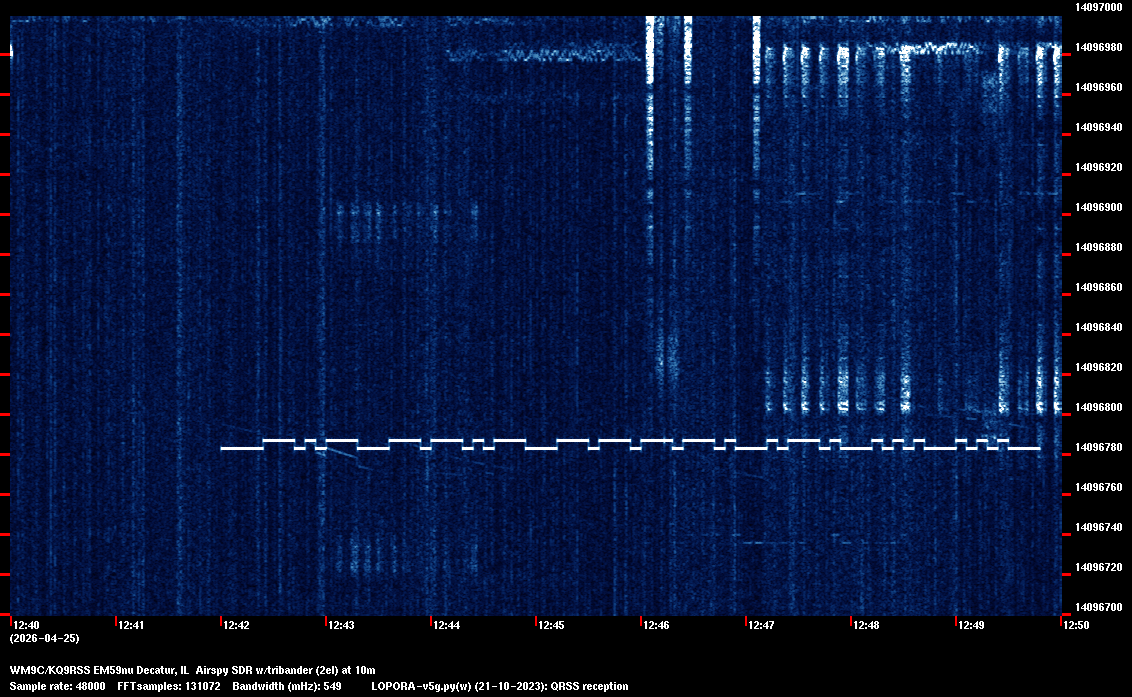Click frequency label 14096800
This screenshot has height=697, width=1132.
pyautogui.click(x=1099, y=407)
